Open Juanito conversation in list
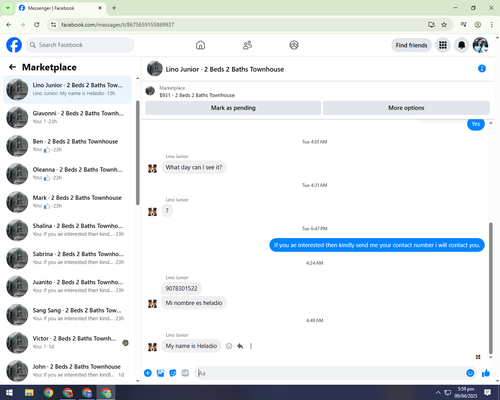 pyautogui.click(x=68, y=286)
